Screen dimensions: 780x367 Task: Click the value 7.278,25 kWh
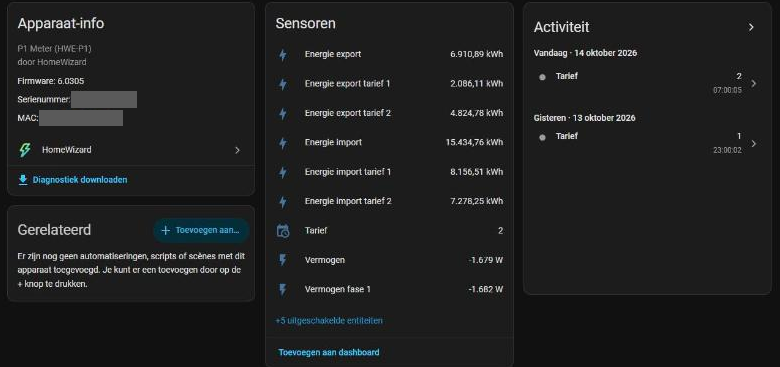pyautogui.click(x=477, y=201)
